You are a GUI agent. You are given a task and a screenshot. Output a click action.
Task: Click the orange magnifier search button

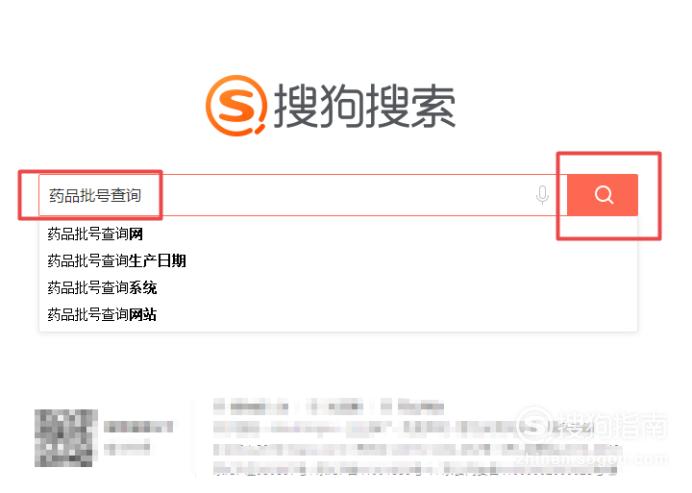pos(602,195)
